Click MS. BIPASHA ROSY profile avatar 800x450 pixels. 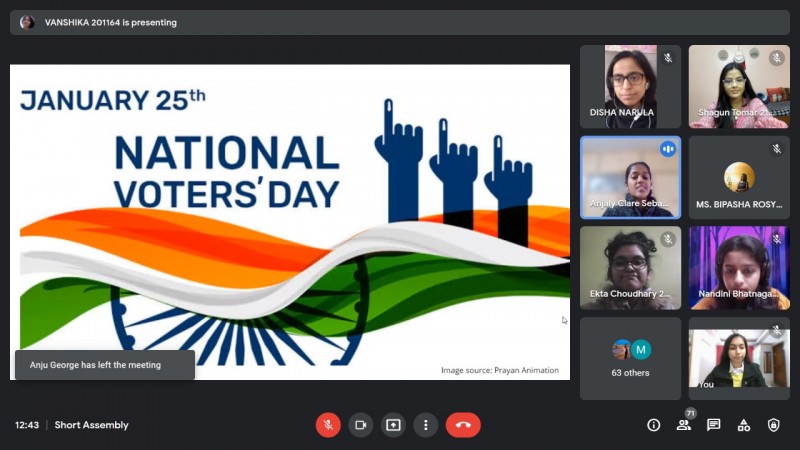click(739, 177)
